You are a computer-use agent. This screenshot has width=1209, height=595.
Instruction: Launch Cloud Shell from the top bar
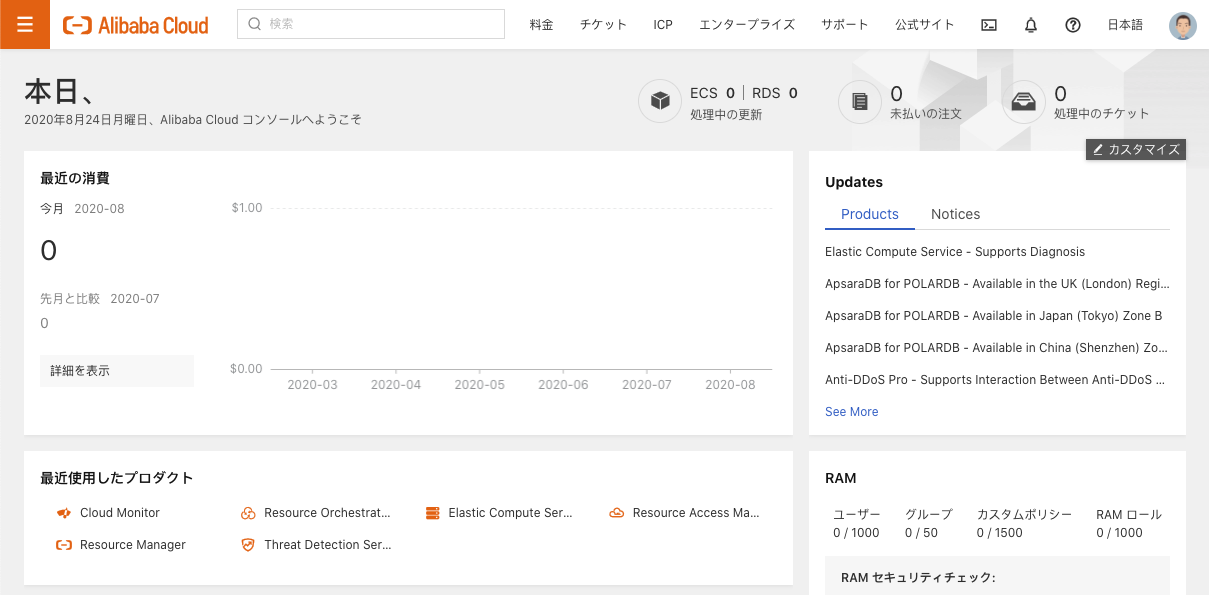click(988, 24)
